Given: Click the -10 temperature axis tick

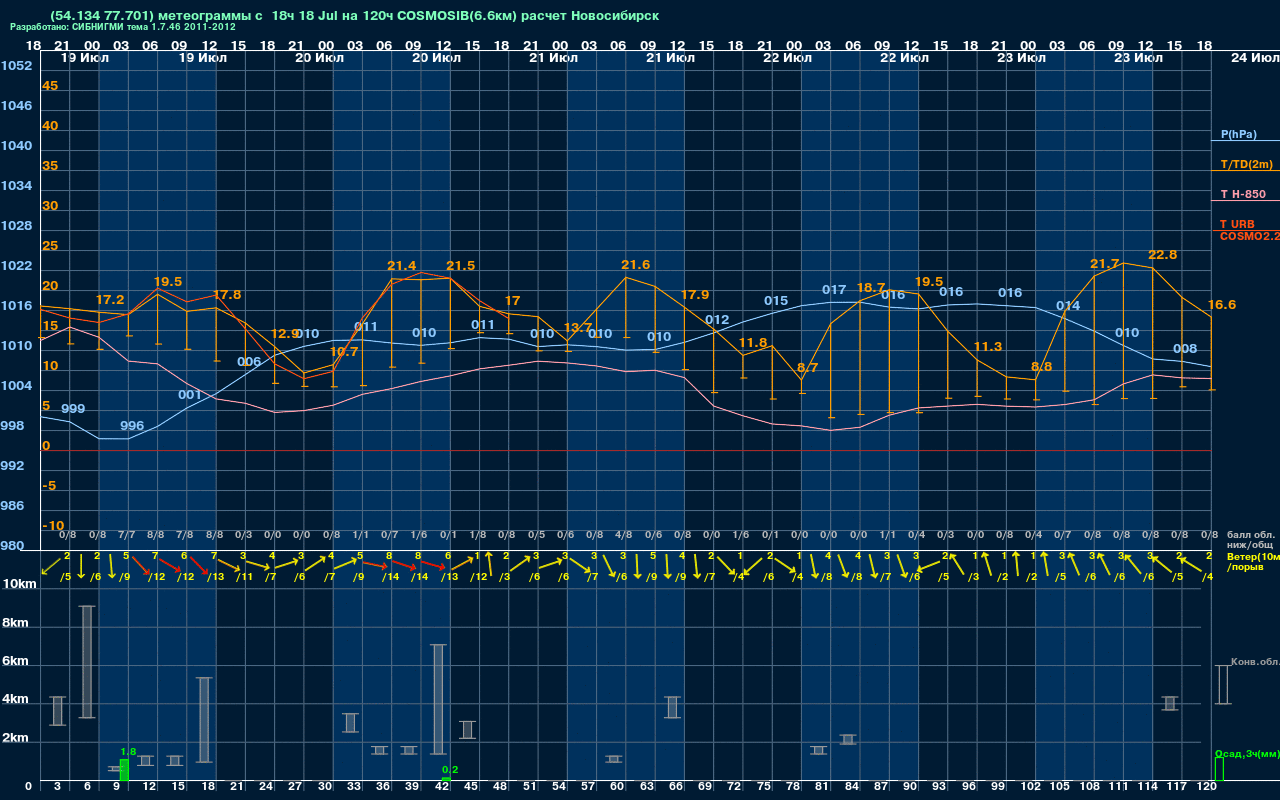Looking at the screenshot, I should [54, 526].
